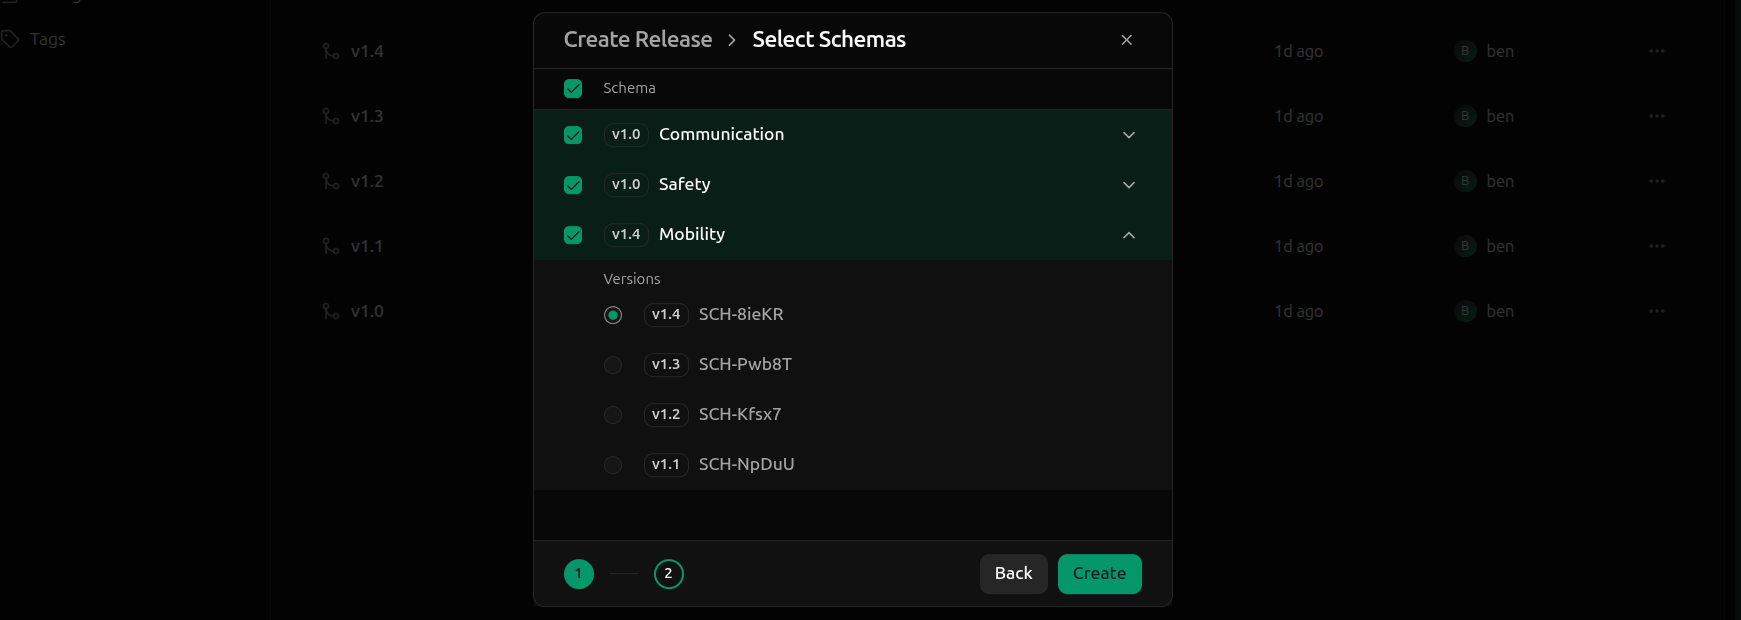Go to wizard step 1 indicator
This screenshot has height=620, width=1741.
coord(579,574)
